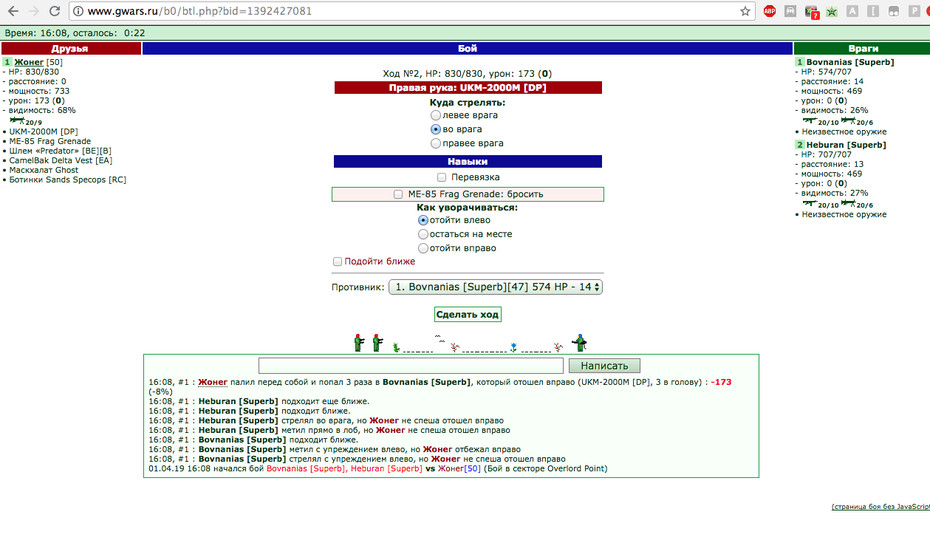Reload the battle page
The height and width of the screenshot is (543, 930).
[55, 11]
